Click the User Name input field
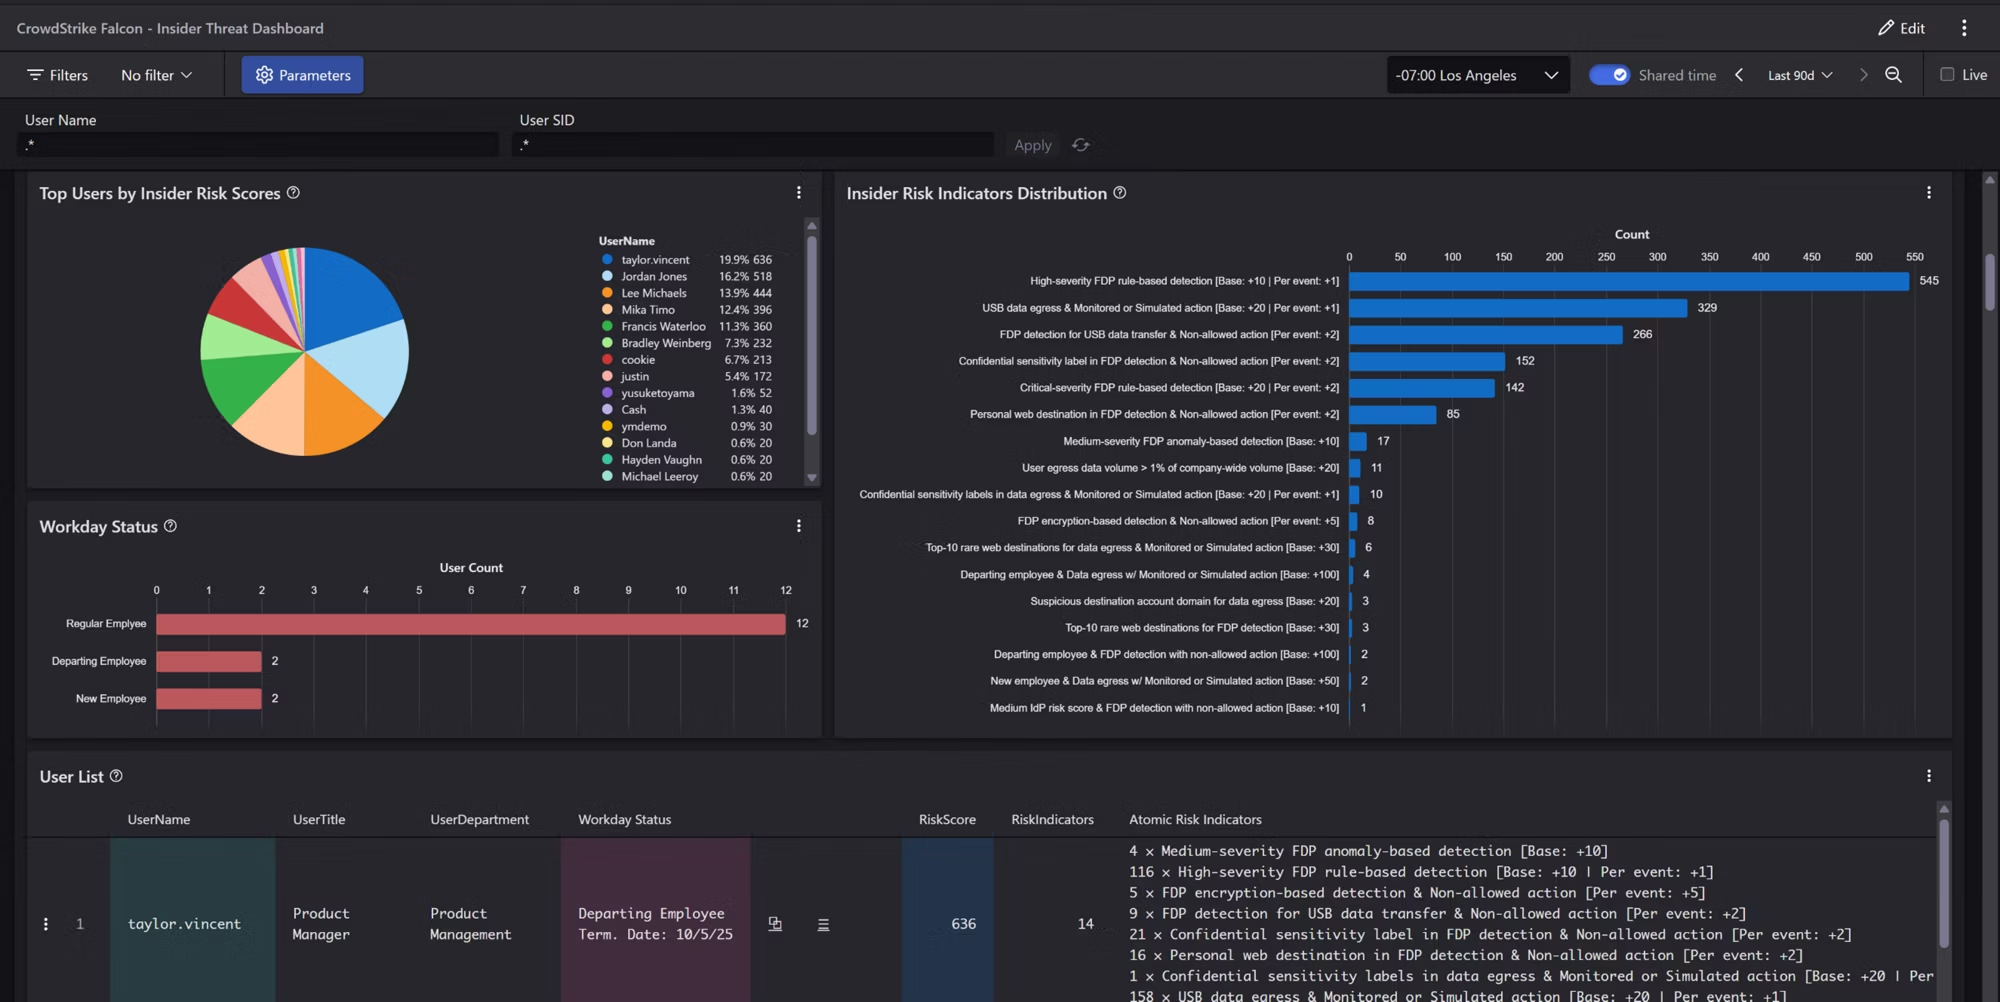 258,145
